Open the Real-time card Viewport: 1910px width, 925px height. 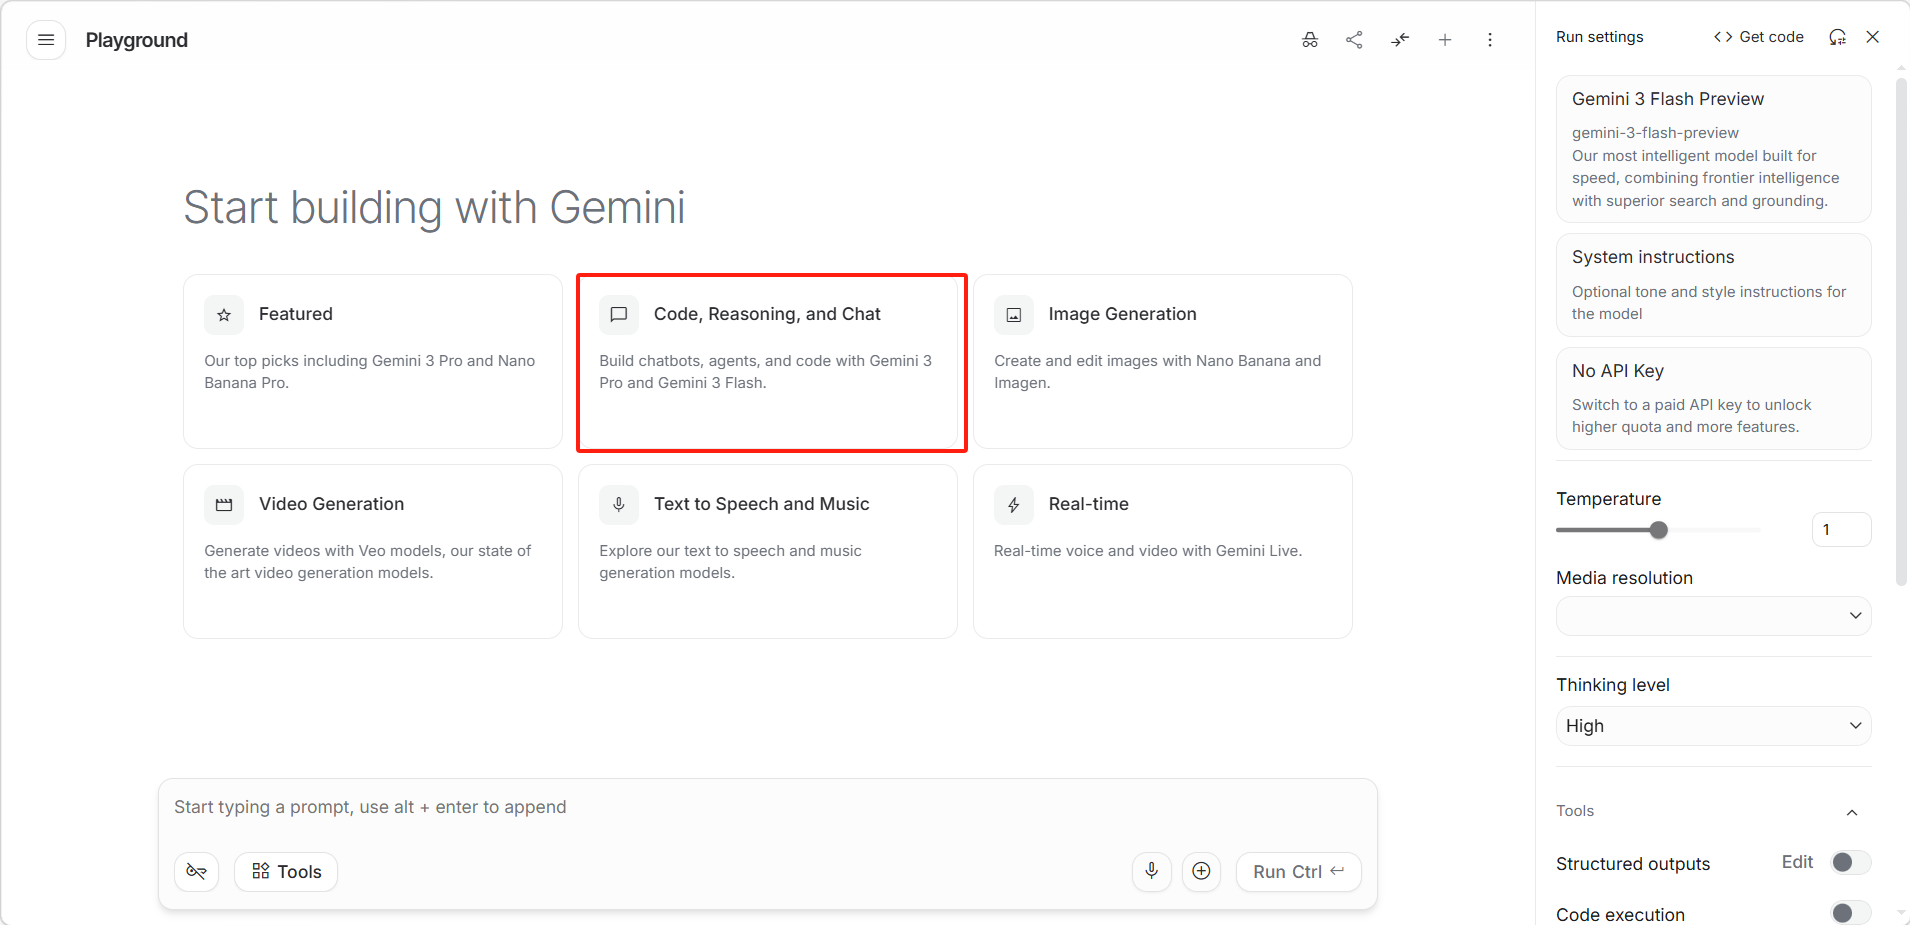click(1163, 551)
